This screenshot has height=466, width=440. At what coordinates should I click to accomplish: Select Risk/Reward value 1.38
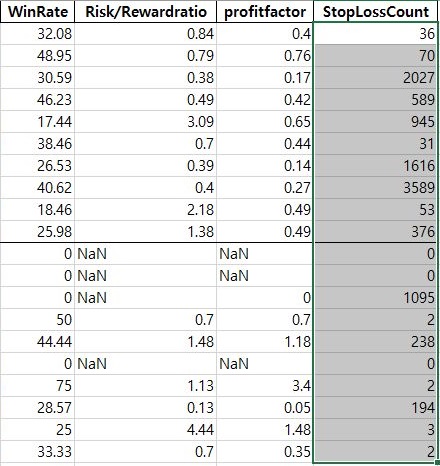point(146,232)
